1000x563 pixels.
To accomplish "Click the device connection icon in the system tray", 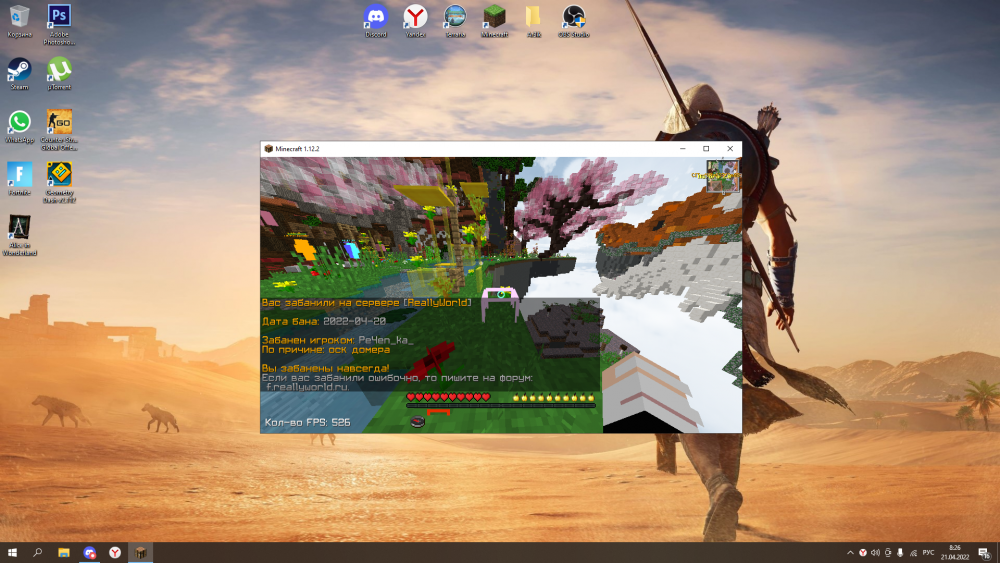I will pos(888,553).
